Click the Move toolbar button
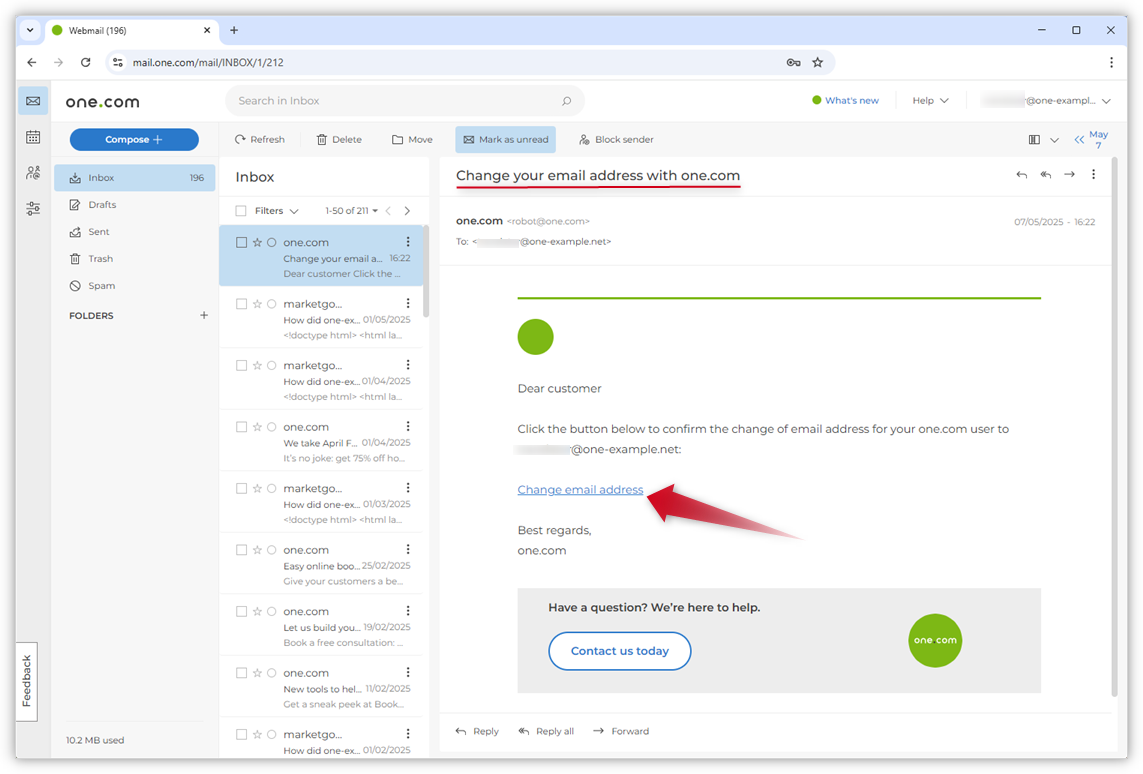This screenshot has width=1143, height=774. tap(412, 140)
